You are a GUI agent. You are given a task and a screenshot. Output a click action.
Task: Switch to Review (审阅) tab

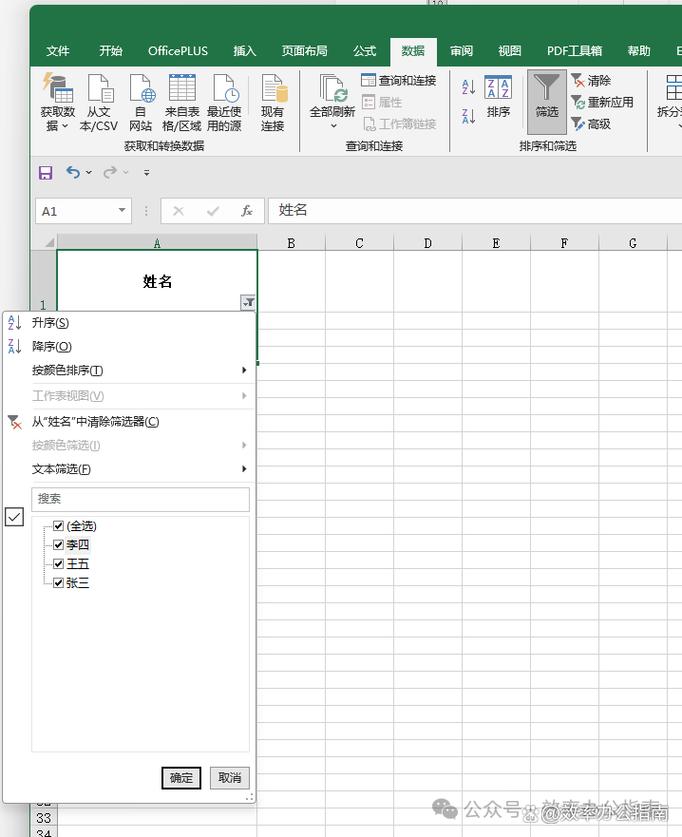461,51
